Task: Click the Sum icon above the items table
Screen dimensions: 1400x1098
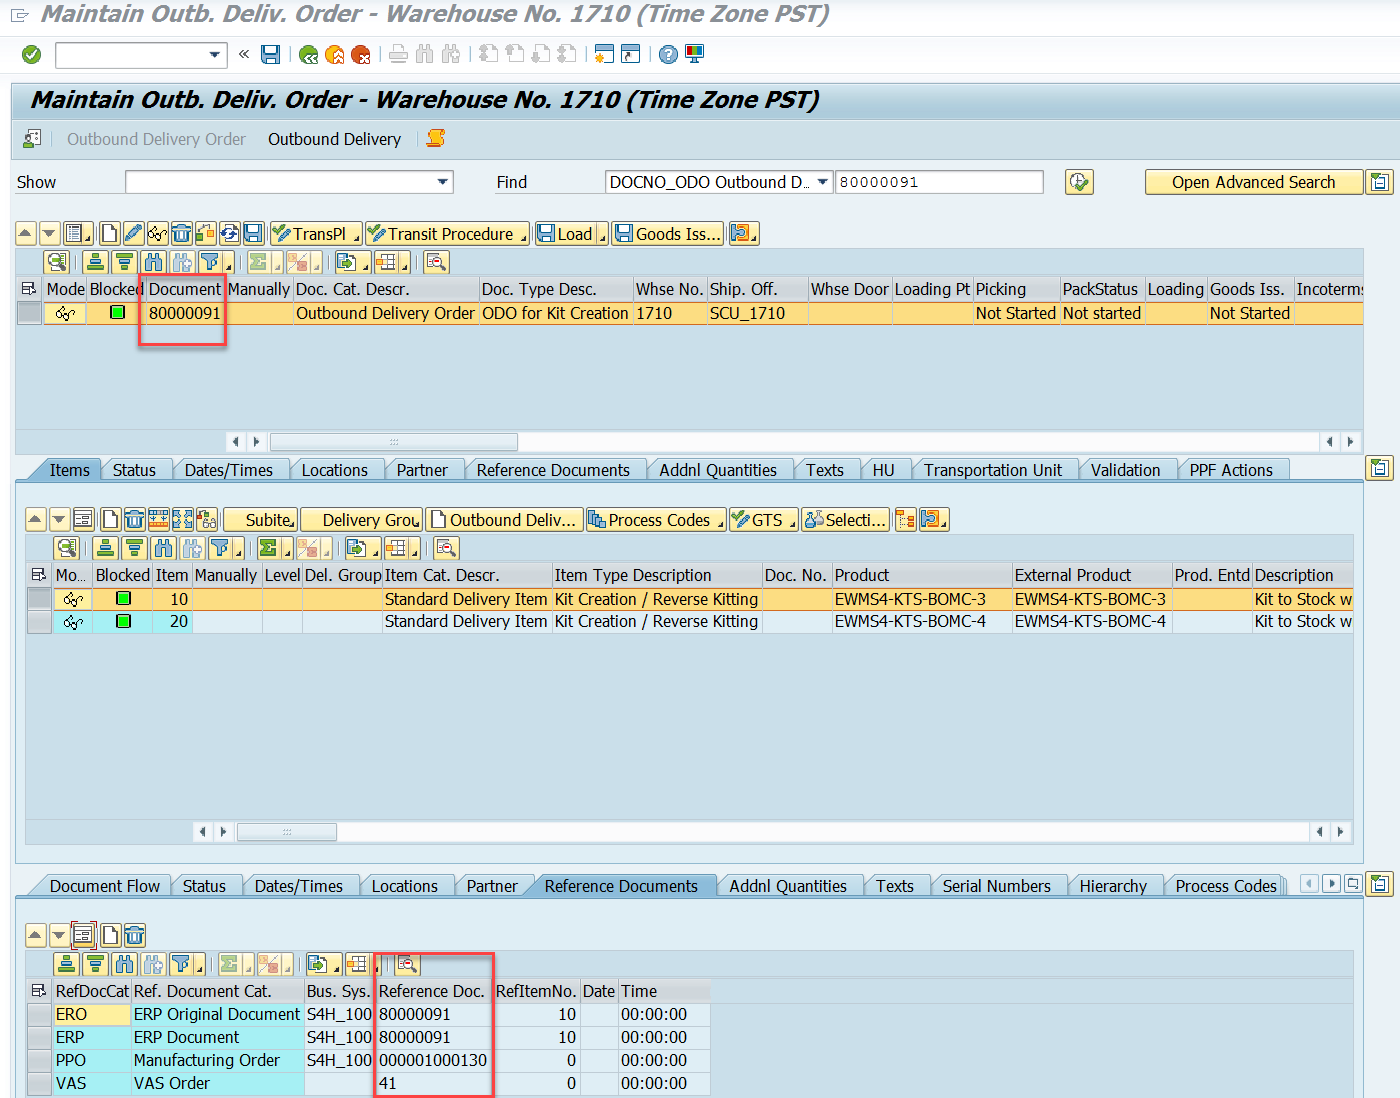Action: coord(268,548)
